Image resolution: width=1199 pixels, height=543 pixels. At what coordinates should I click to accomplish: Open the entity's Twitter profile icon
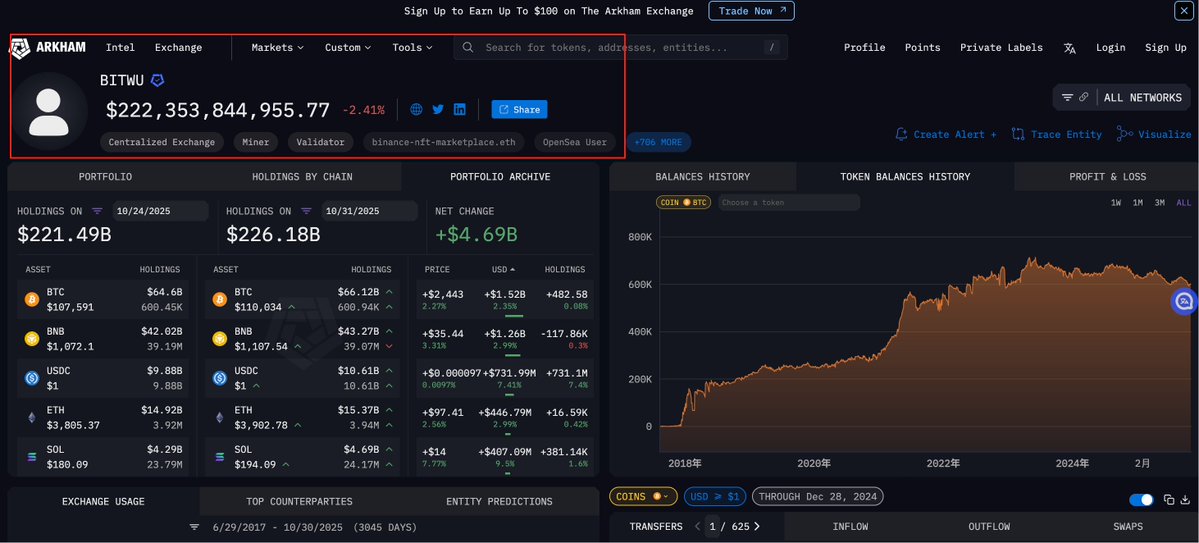pos(438,110)
